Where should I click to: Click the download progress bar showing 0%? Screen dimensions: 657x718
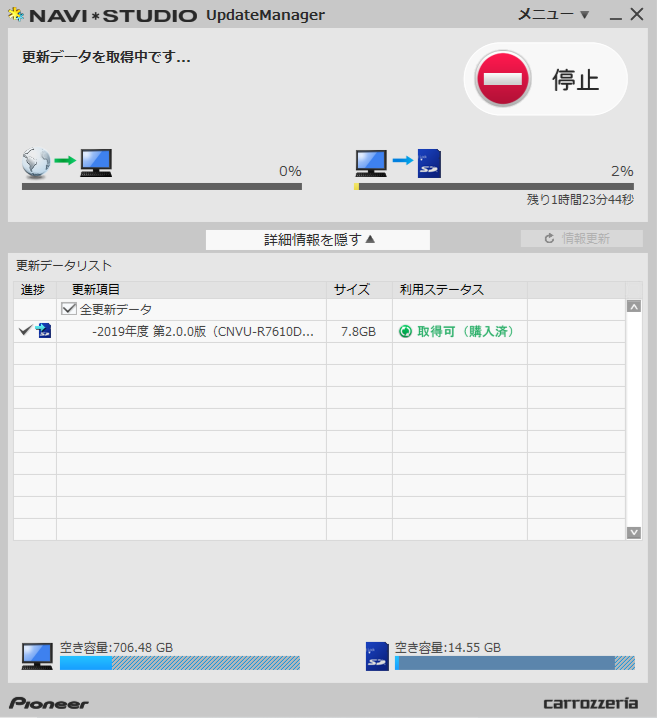point(162,186)
